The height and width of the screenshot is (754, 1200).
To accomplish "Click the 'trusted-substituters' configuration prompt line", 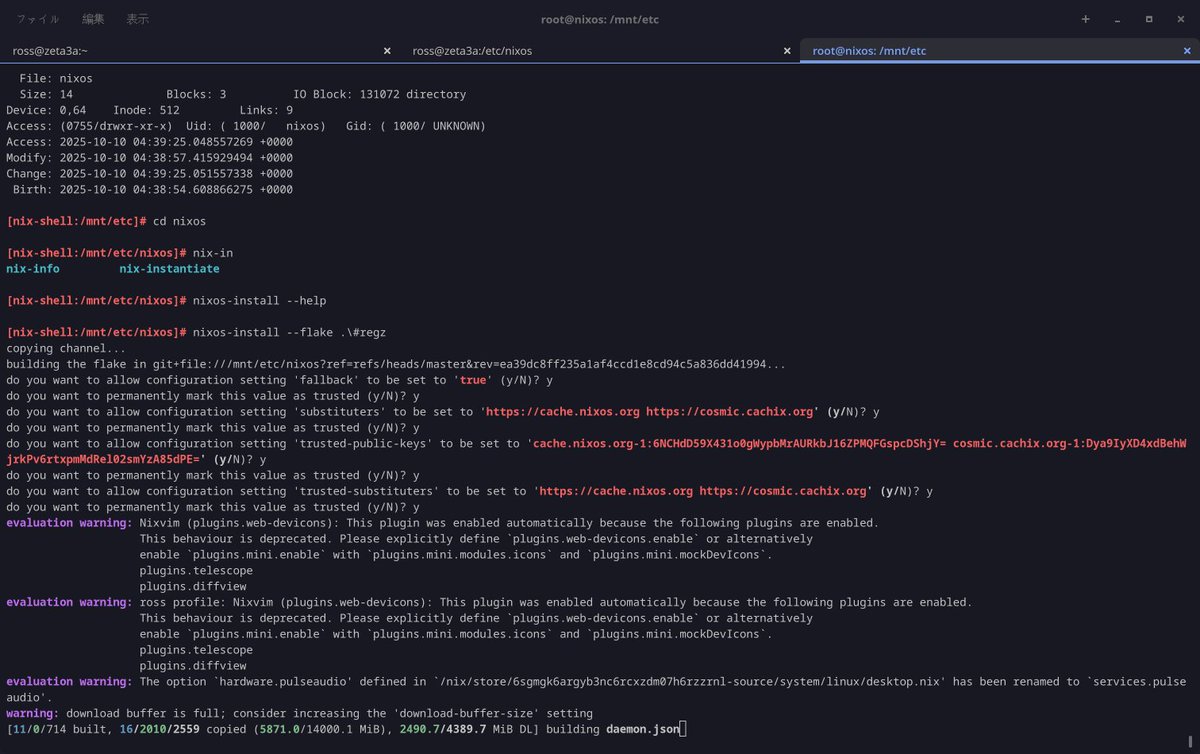I will pos(470,492).
